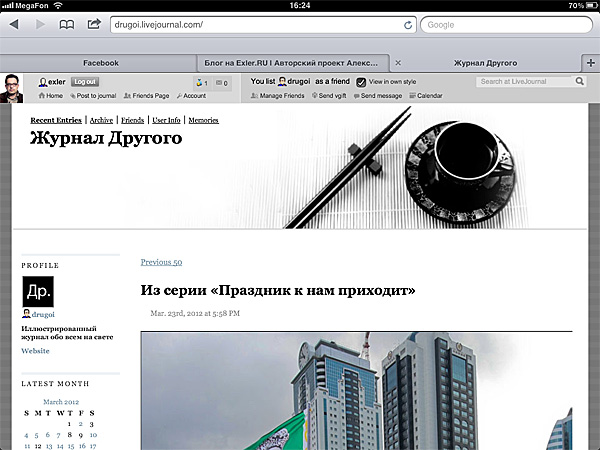The height and width of the screenshot is (450, 600).
Task: Click the drugoi profile picture
Action: click(x=37, y=291)
